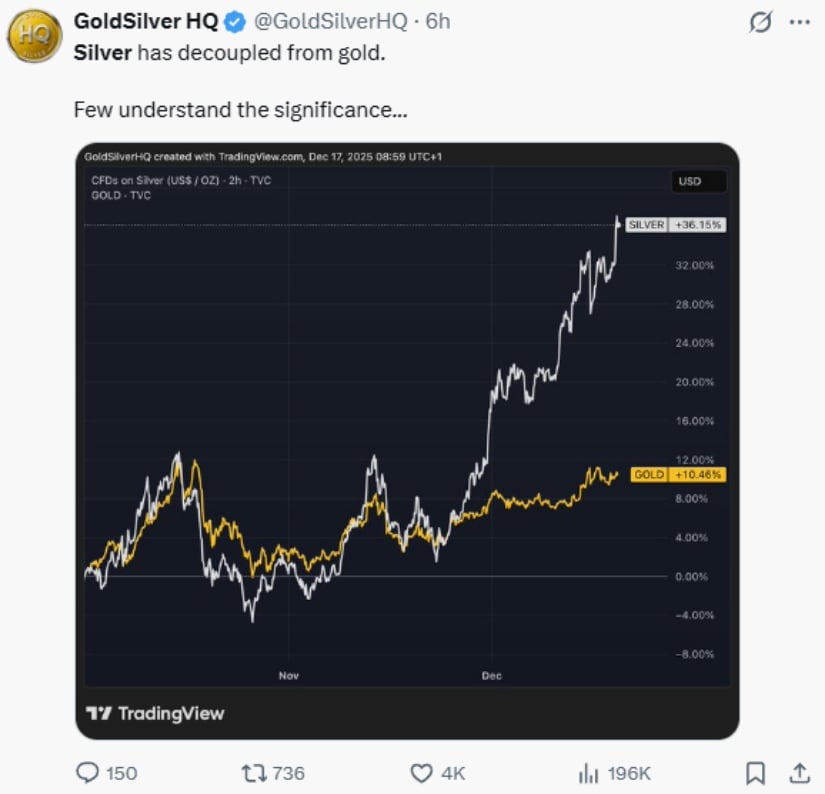Open the 6h timestamp permalink
Screen dimensions: 825x794
coord(438,22)
